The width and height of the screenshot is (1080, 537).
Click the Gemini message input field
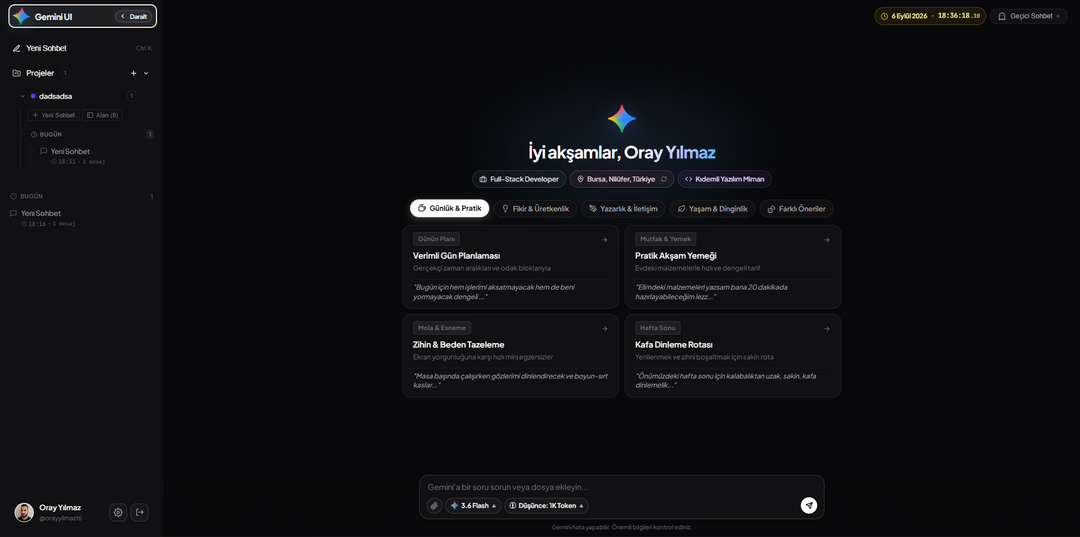point(621,487)
